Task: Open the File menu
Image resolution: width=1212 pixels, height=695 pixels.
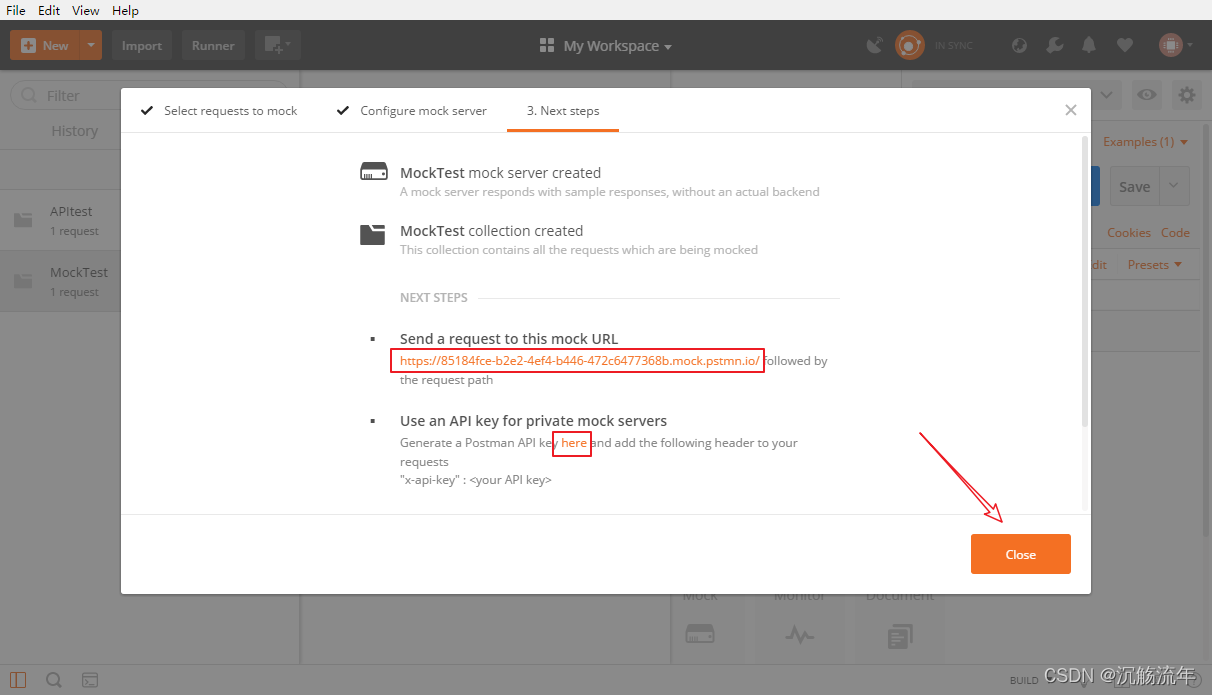Action: click(x=16, y=10)
